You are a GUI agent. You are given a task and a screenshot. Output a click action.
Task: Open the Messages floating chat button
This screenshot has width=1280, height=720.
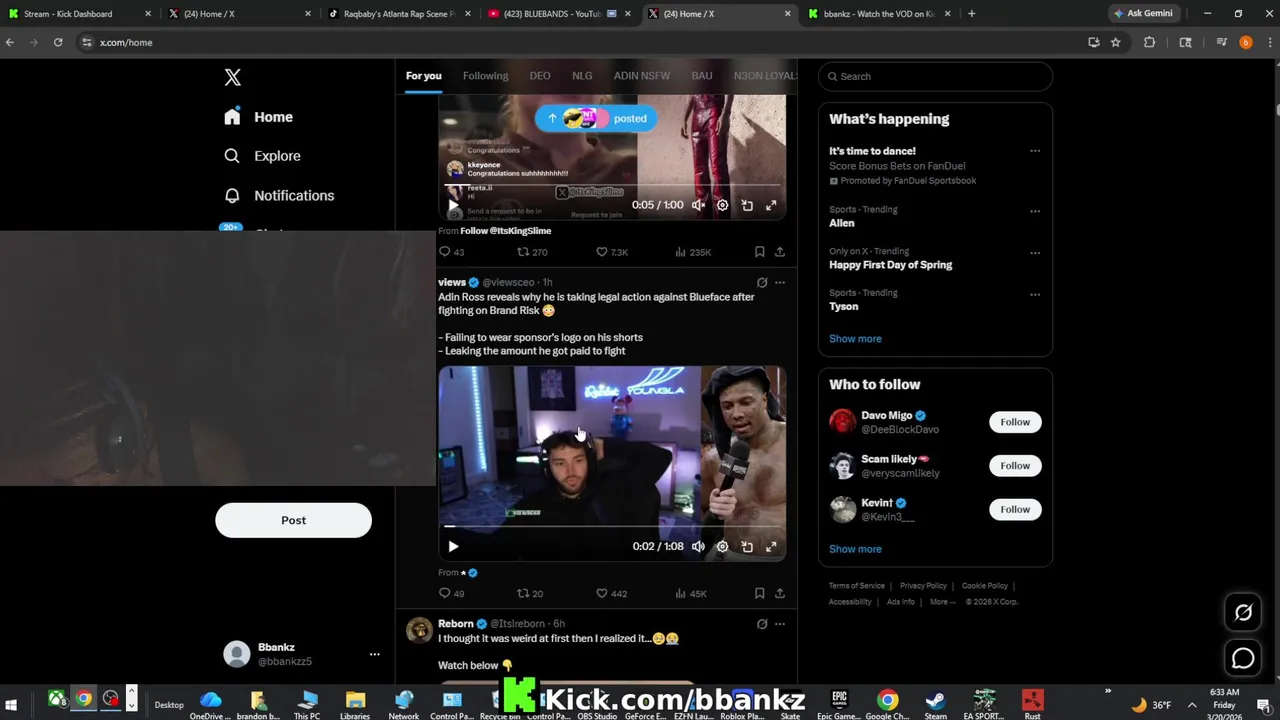pyautogui.click(x=1243, y=658)
